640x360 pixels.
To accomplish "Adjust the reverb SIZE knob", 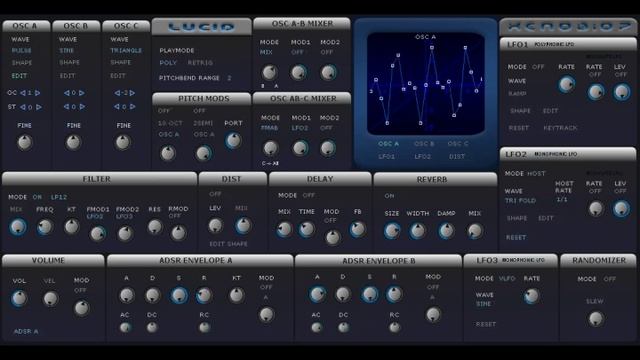I will coord(391,231).
